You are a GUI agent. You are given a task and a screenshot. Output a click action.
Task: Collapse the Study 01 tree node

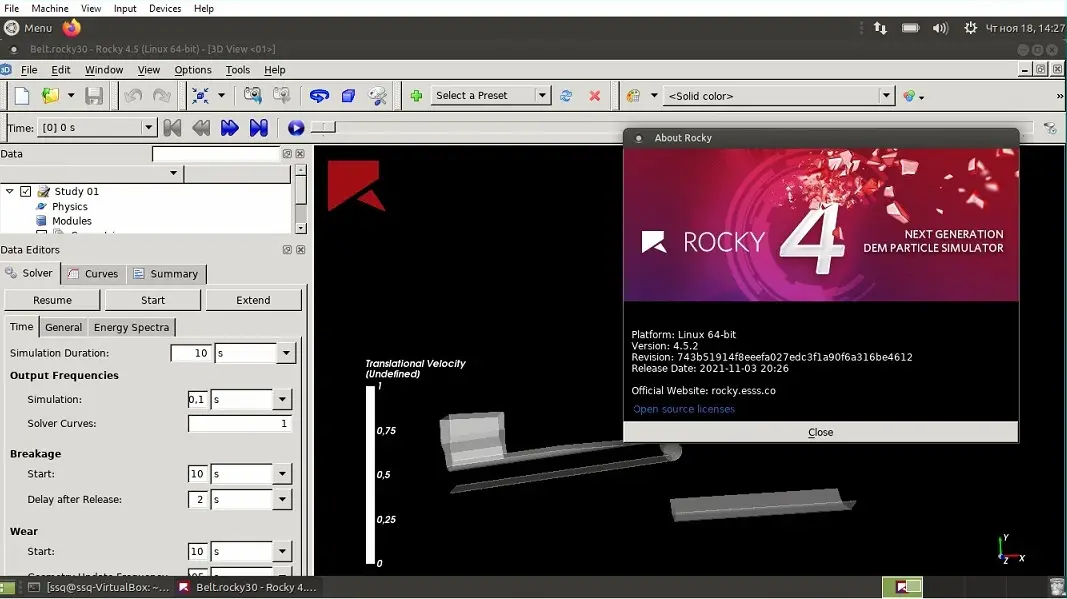coord(10,192)
